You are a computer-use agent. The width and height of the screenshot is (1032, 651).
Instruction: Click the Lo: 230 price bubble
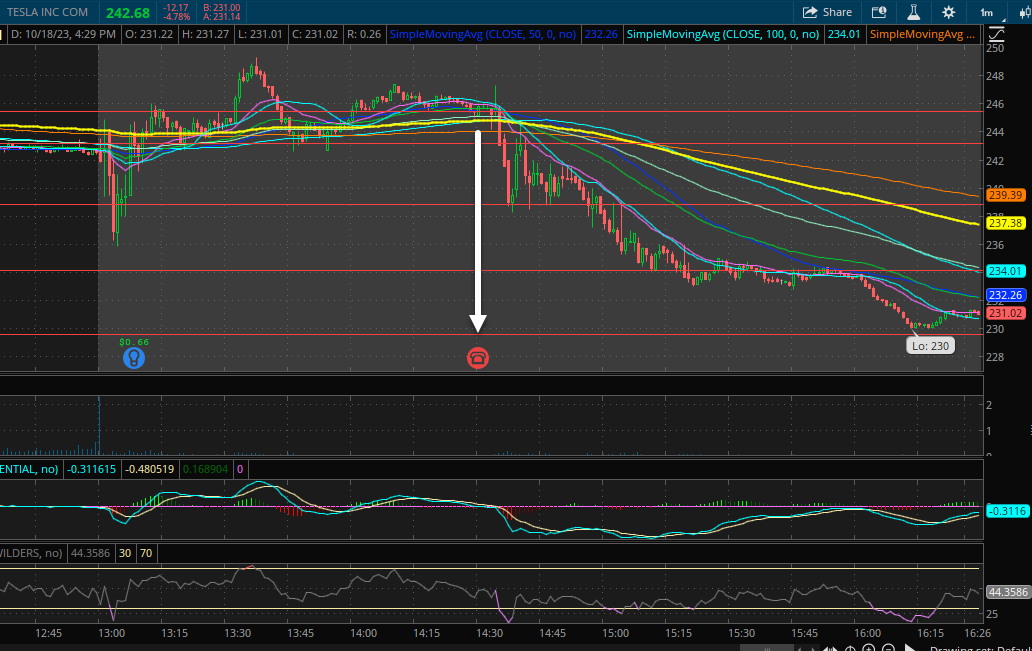click(930, 346)
